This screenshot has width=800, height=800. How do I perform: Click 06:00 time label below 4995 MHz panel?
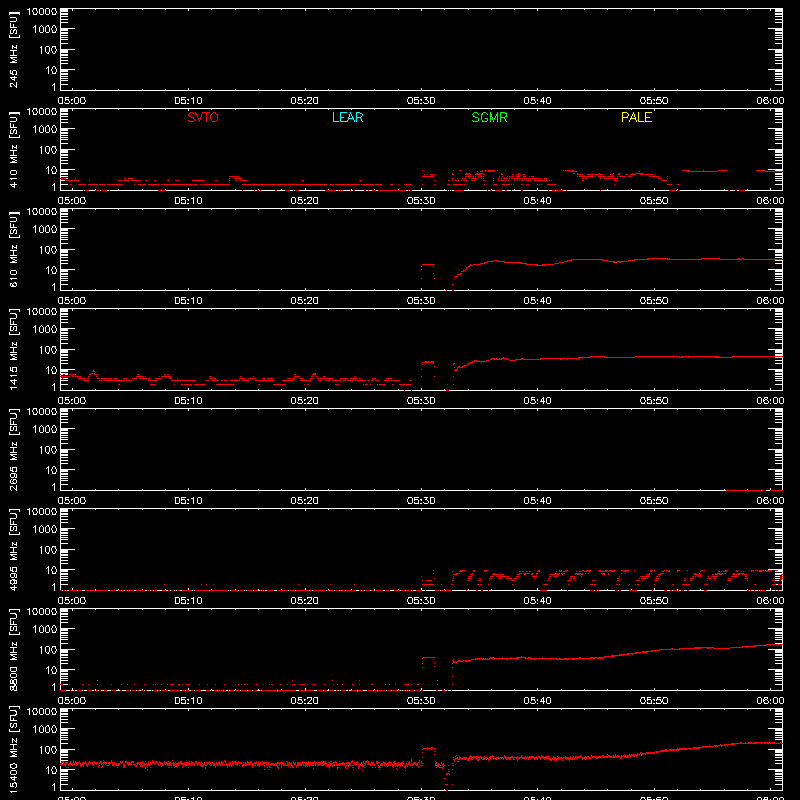point(770,601)
